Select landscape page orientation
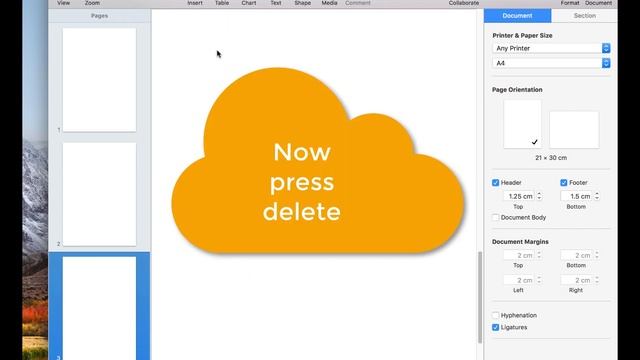640x360 pixels. coord(574,130)
